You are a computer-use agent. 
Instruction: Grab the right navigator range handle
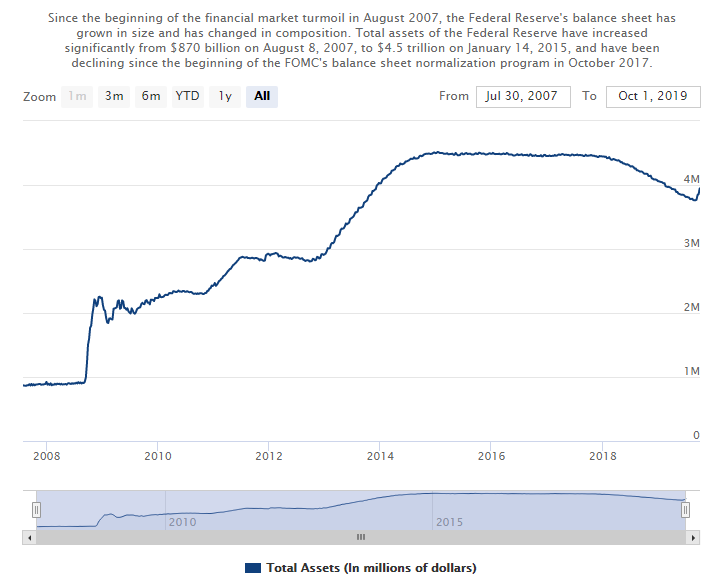click(x=685, y=510)
